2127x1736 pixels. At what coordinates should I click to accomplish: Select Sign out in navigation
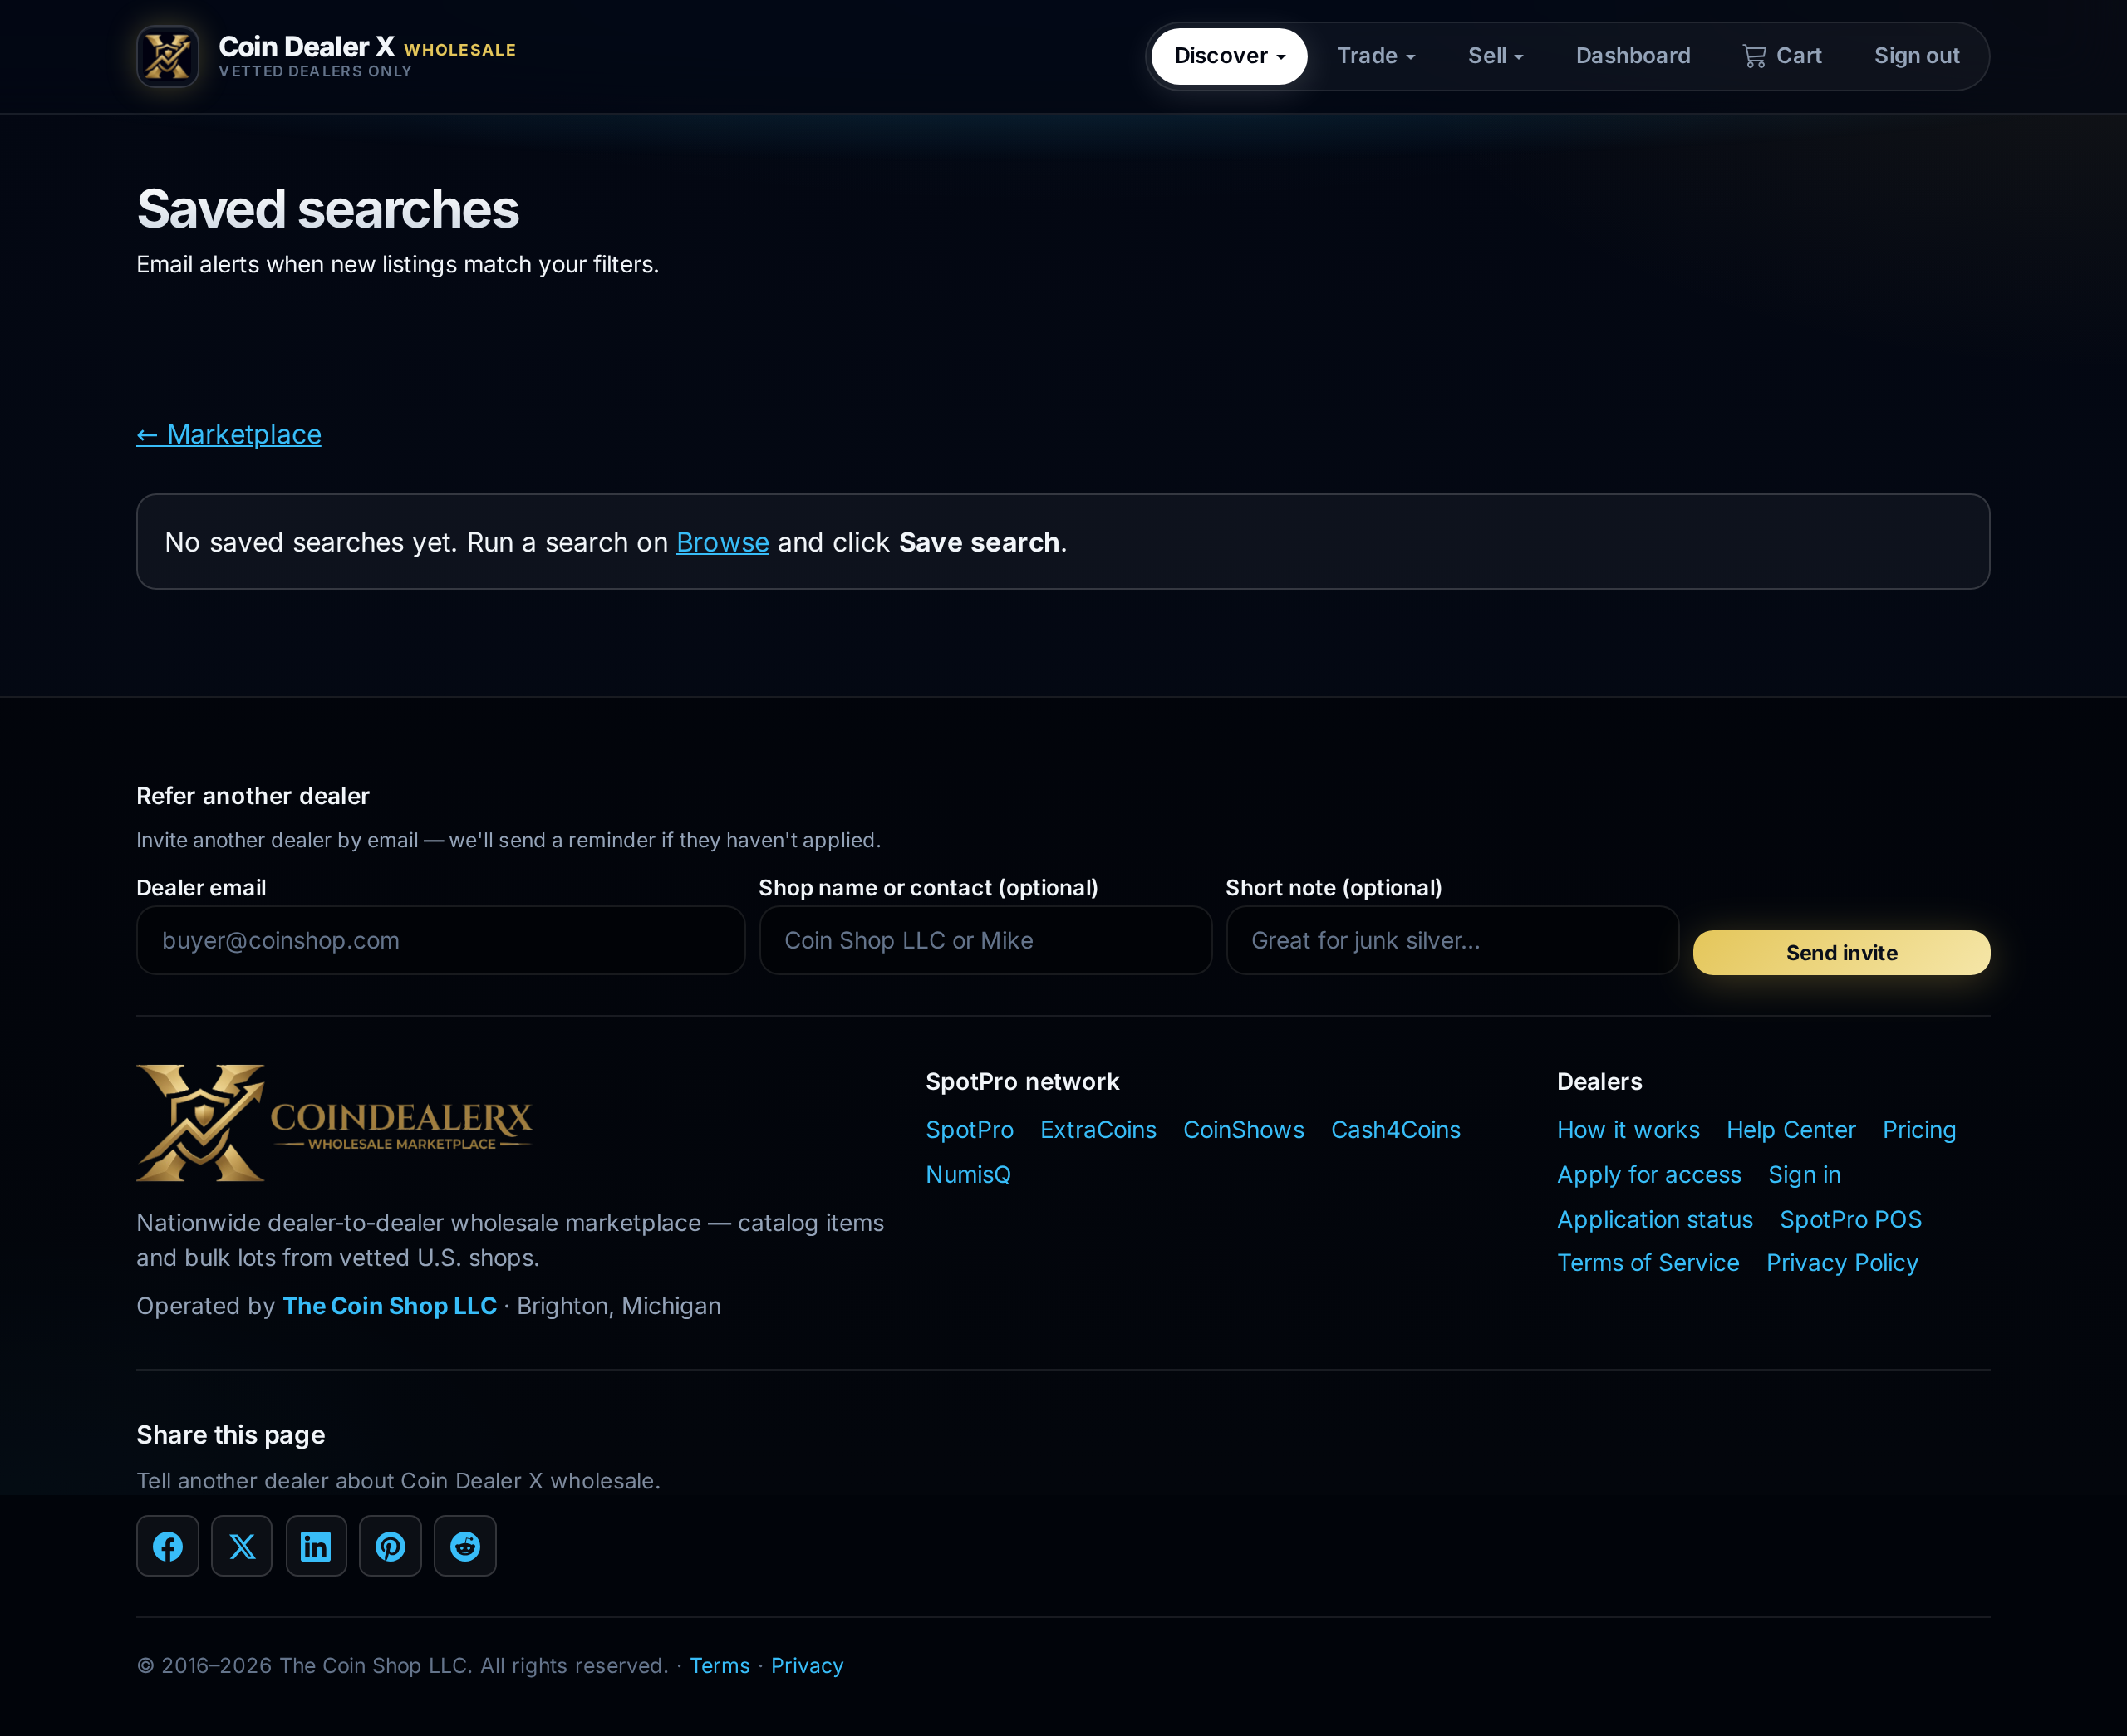1916,56
